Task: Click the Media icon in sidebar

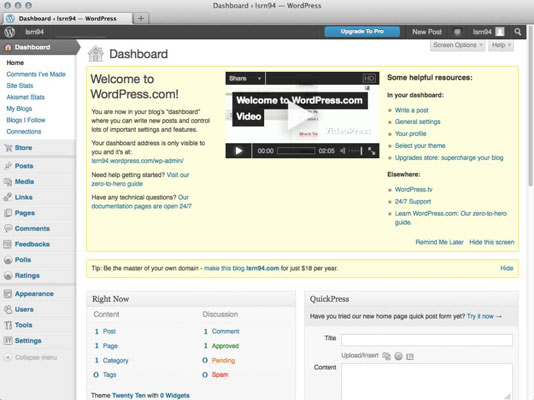Action: tap(8, 181)
